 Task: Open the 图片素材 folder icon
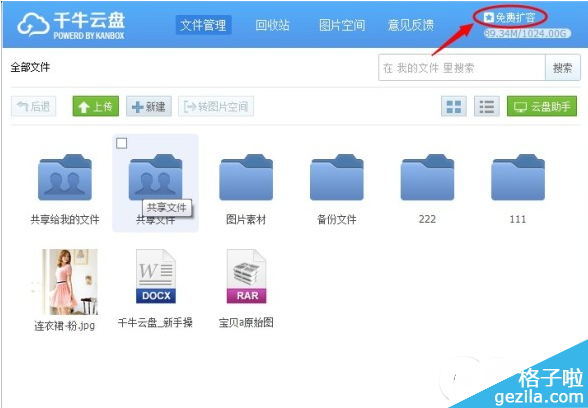pyautogui.click(x=246, y=177)
